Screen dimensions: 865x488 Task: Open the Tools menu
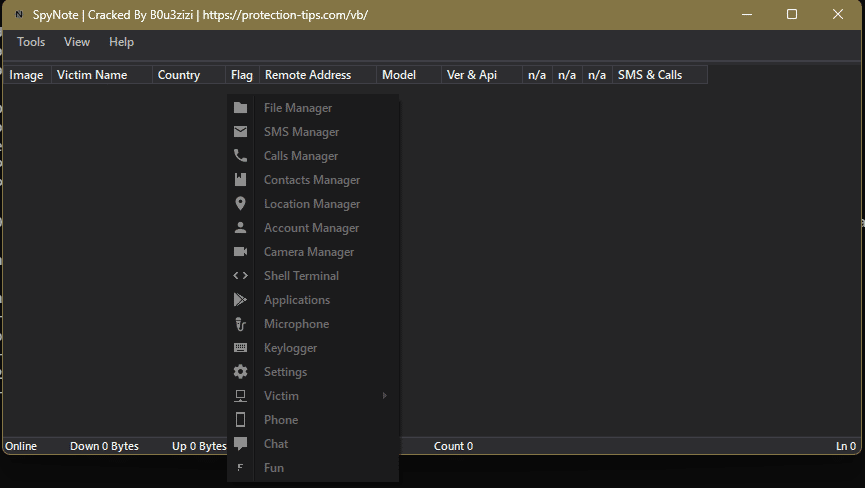click(x=31, y=42)
